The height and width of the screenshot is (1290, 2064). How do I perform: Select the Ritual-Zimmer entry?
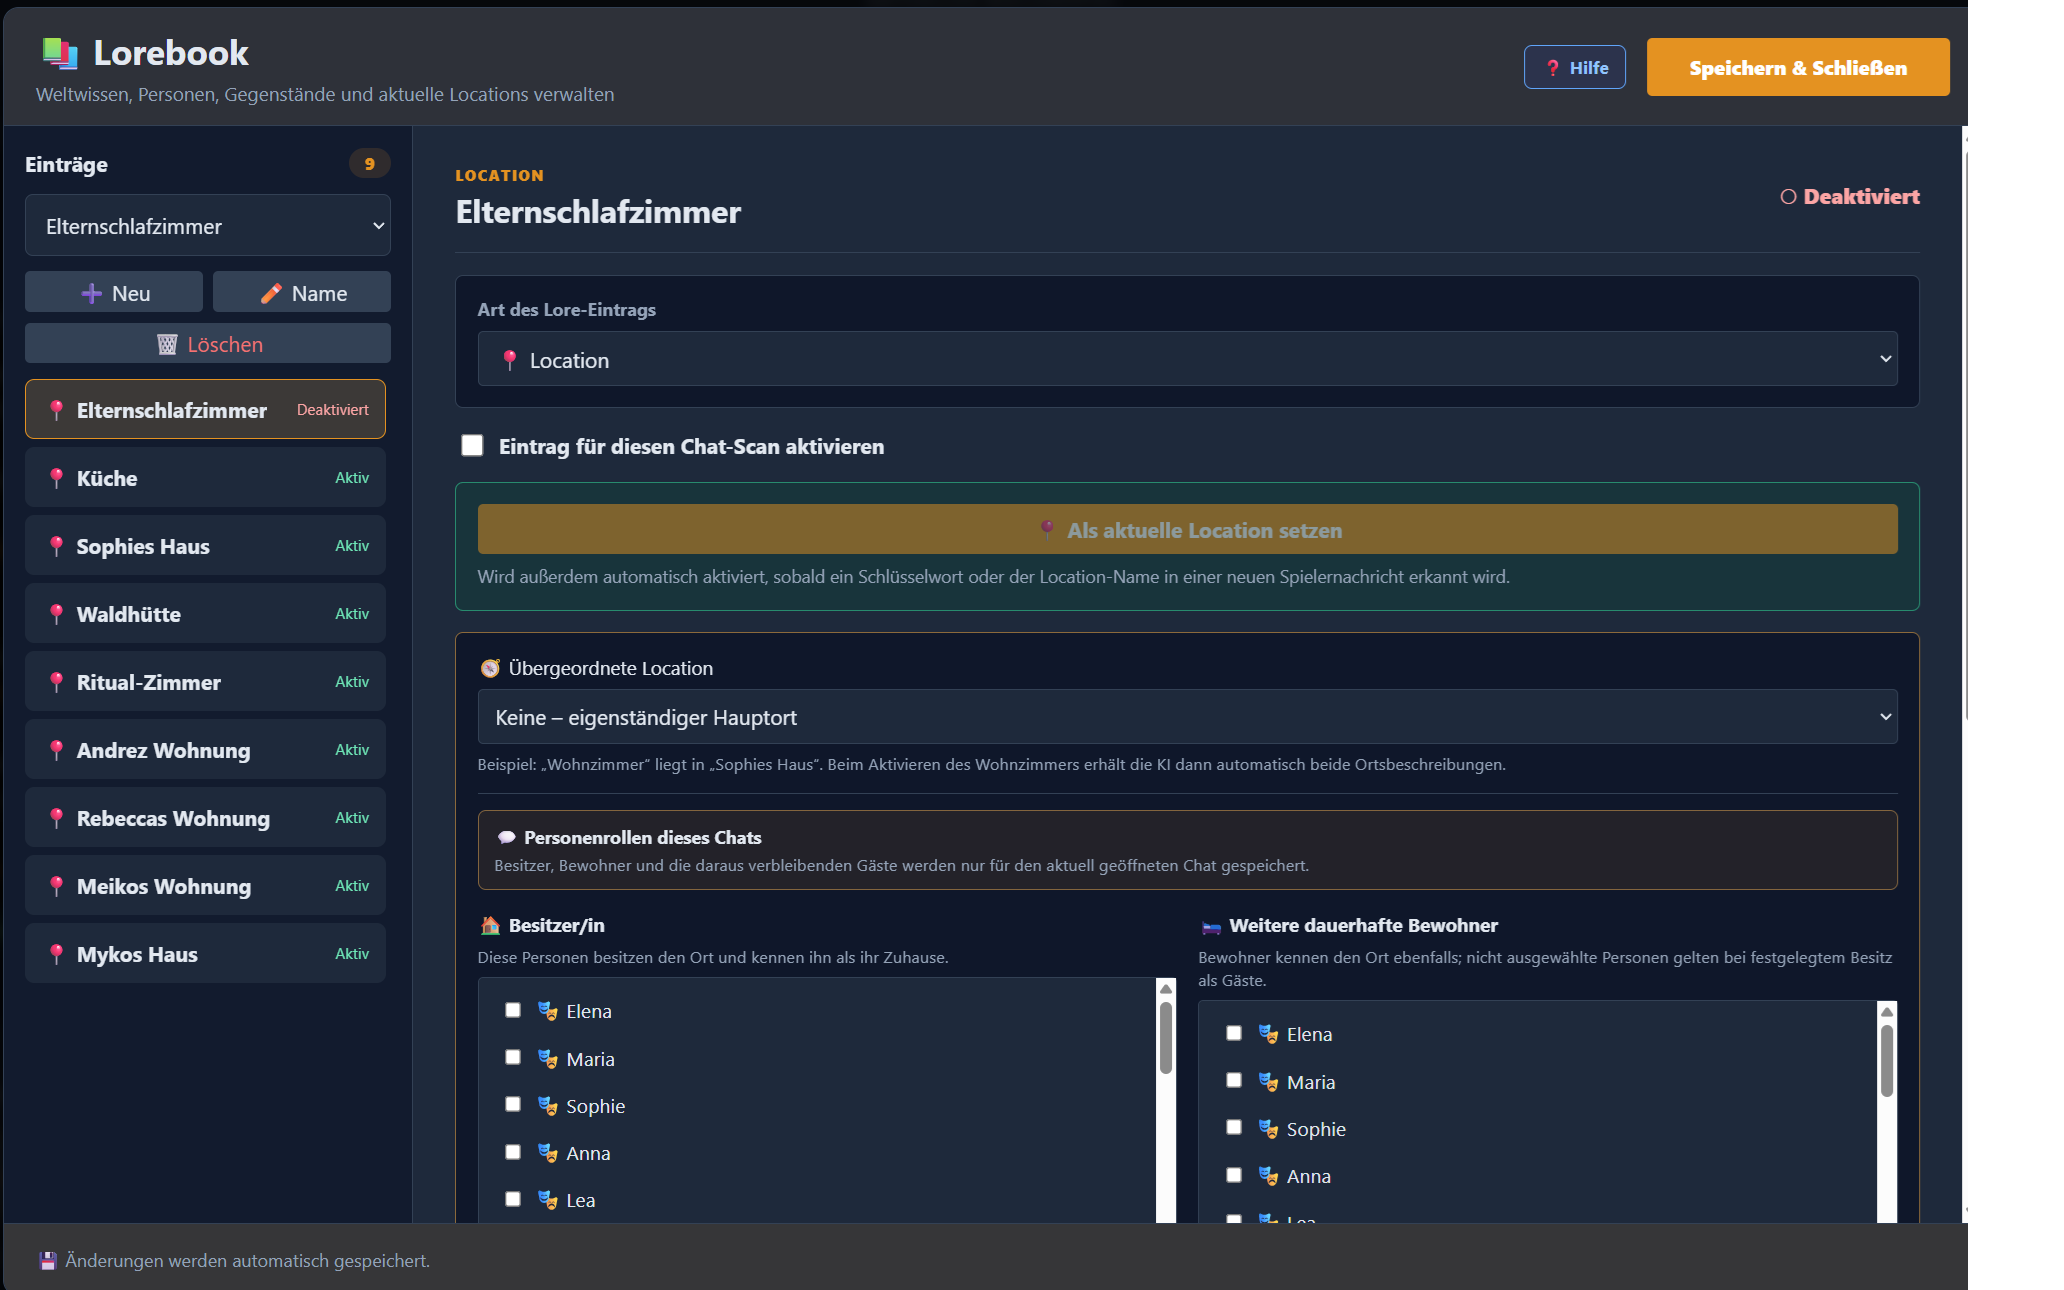coord(205,682)
